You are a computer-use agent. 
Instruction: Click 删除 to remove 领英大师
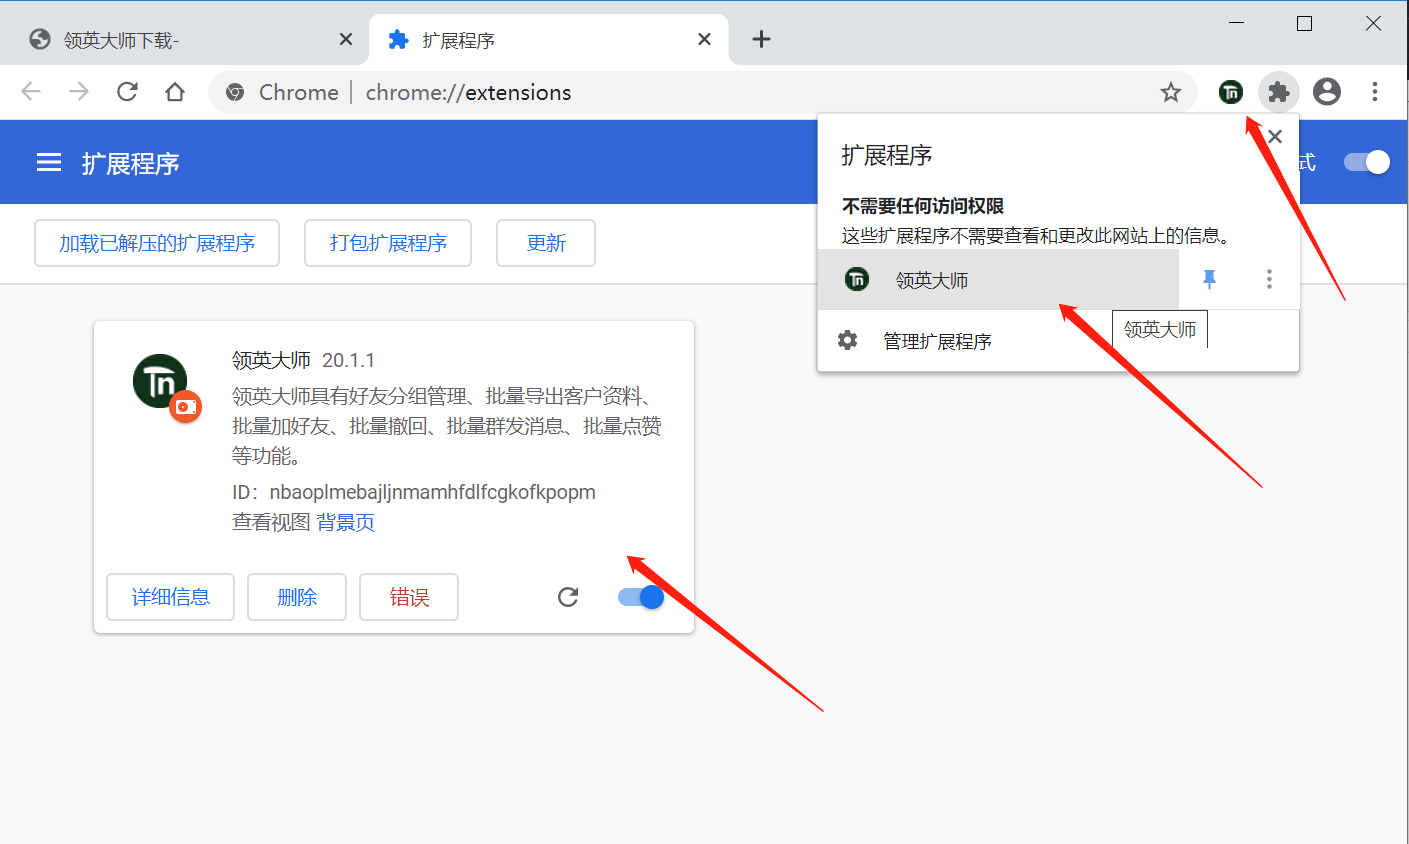tap(297, 597)
